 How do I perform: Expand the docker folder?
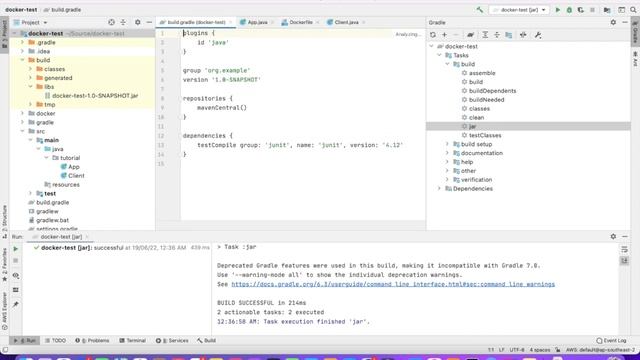click(x=23, y=113)
